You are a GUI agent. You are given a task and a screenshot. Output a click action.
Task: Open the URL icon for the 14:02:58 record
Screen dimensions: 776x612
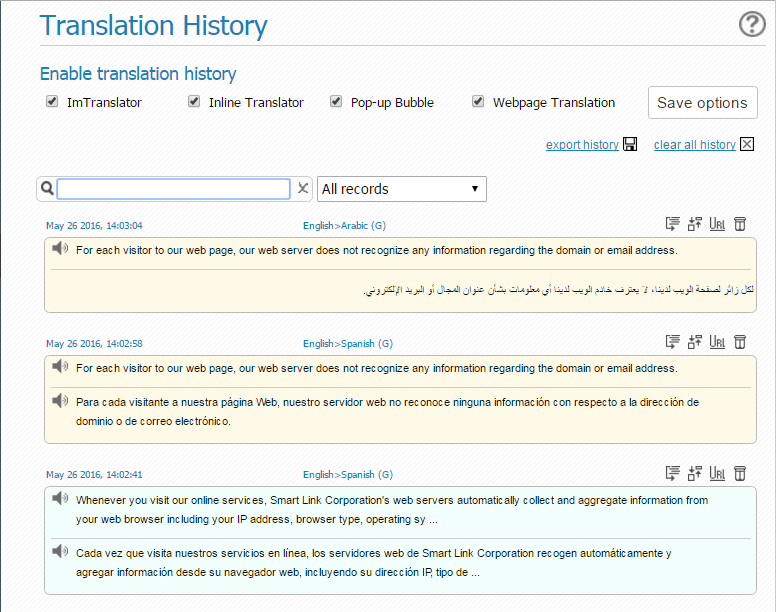tap(717, 342)
